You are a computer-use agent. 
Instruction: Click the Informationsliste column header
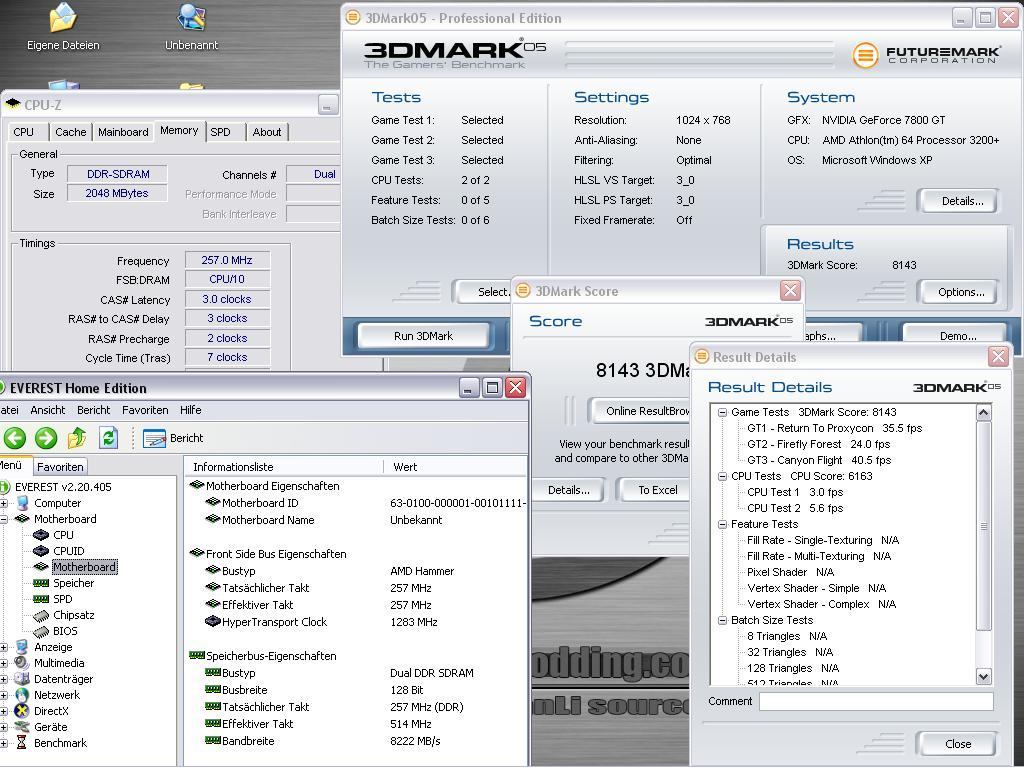[285, 467]
